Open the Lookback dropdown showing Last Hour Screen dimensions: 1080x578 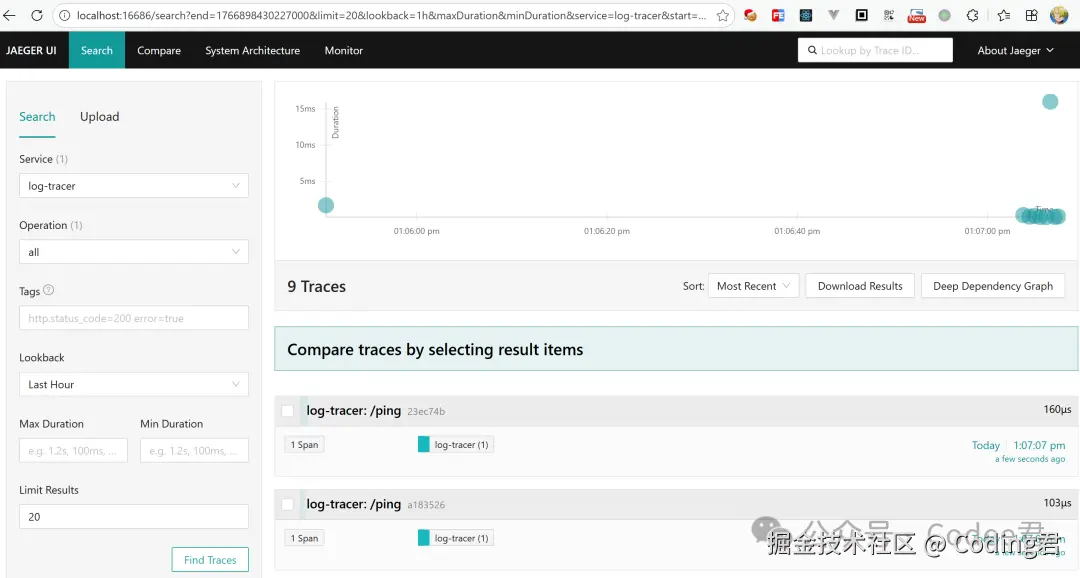pos(134,384)
